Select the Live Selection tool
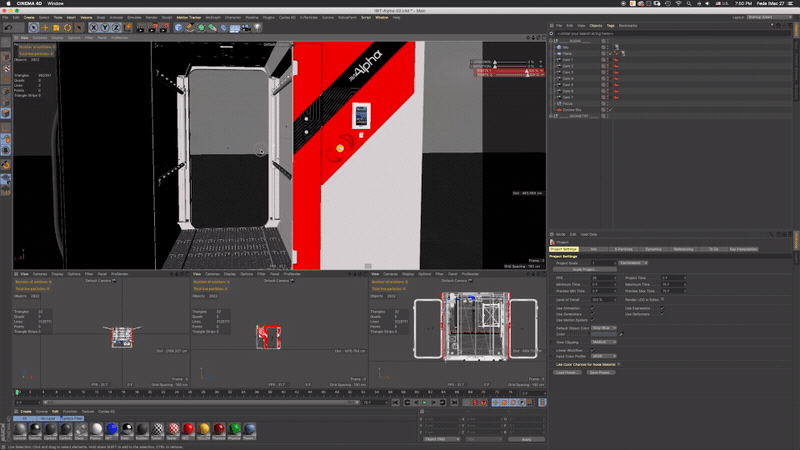Image resolution: width=800 pixels, height=450 pixels. (x=34, y=28)
